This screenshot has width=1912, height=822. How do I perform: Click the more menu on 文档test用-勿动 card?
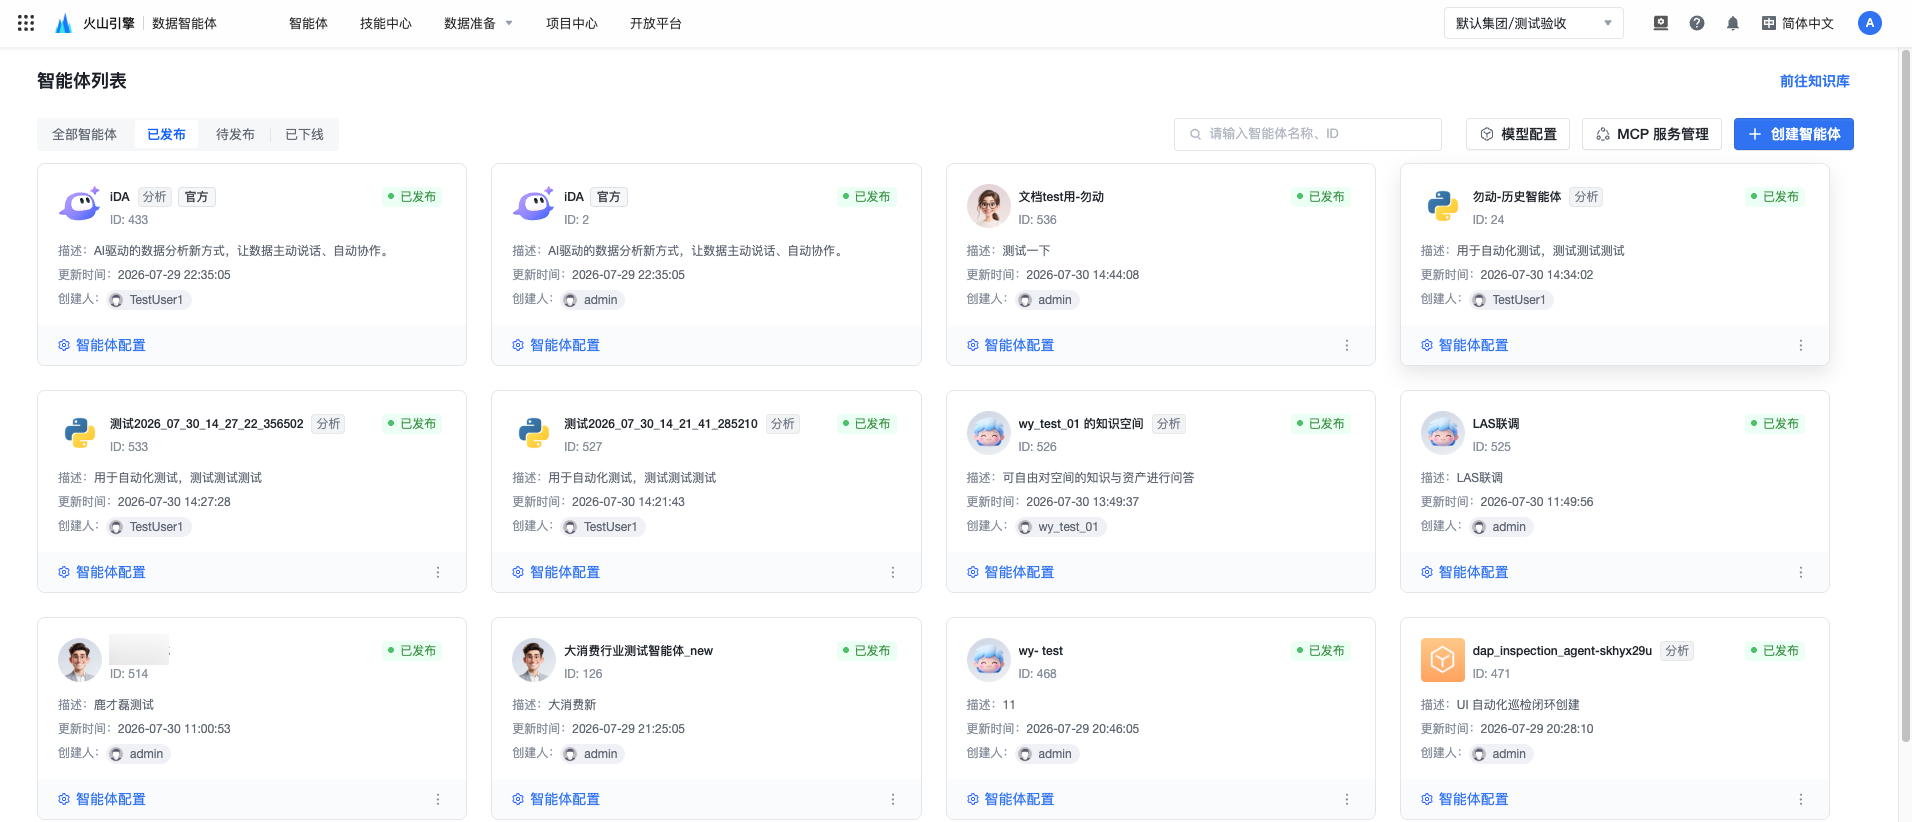click(1347, 345)
